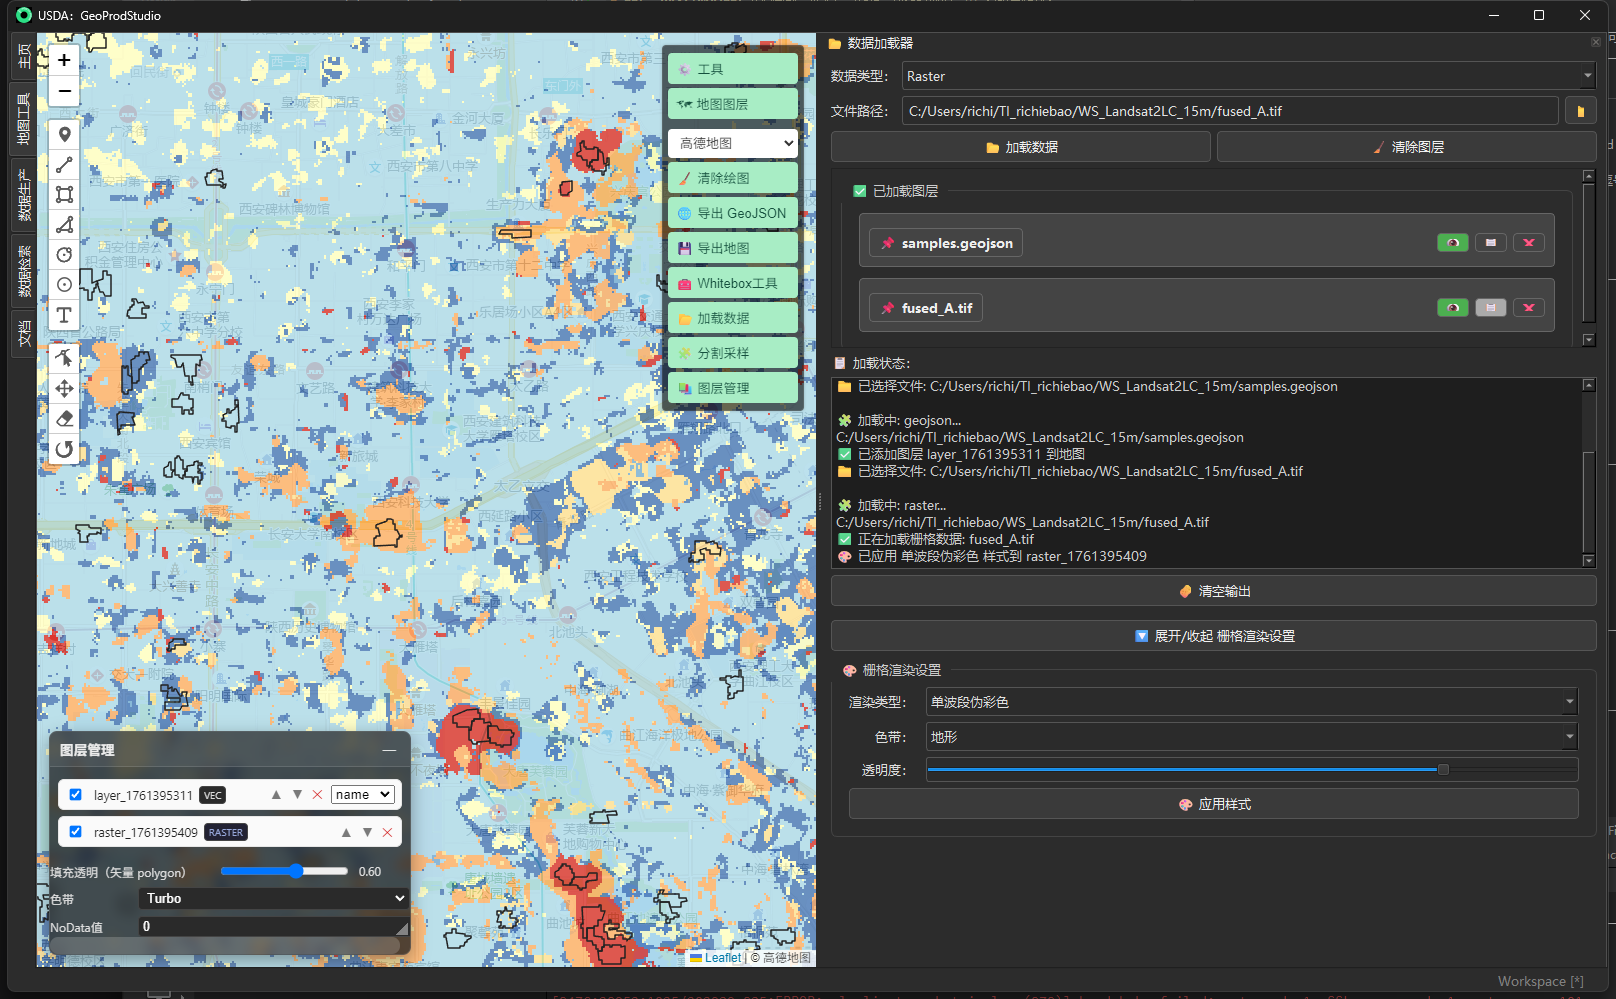Select the circle drawing tool
Viewport: 1616px width, 999px height.
[x=64, y=255]
